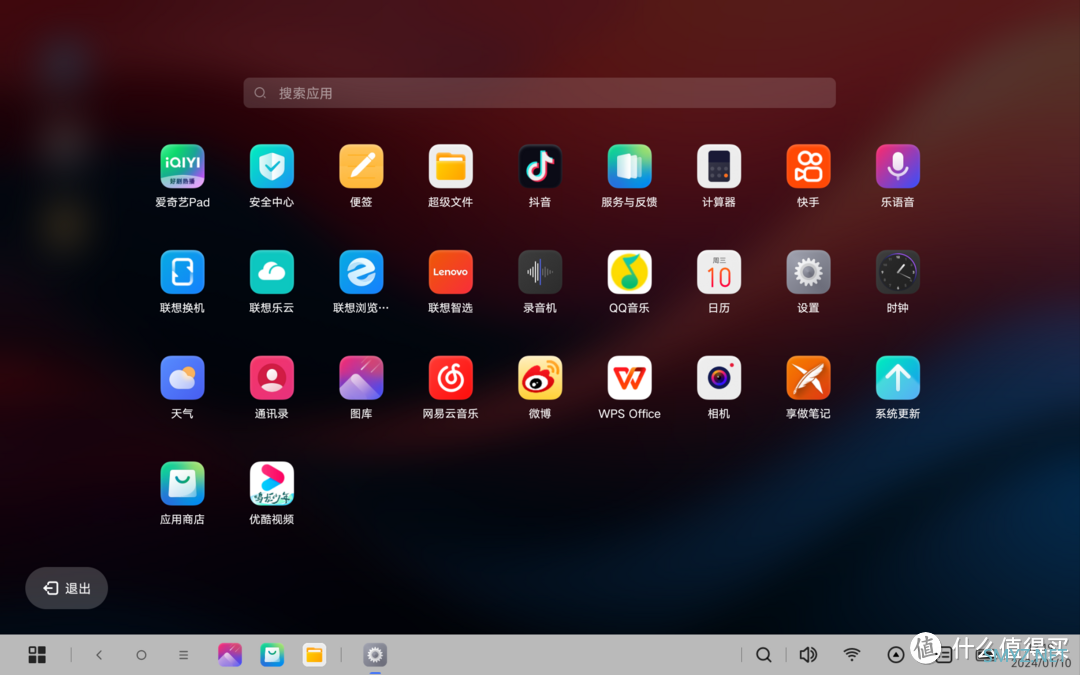Open the 相机 camera app
The image size is (1080, 675).
pos(719,377)
